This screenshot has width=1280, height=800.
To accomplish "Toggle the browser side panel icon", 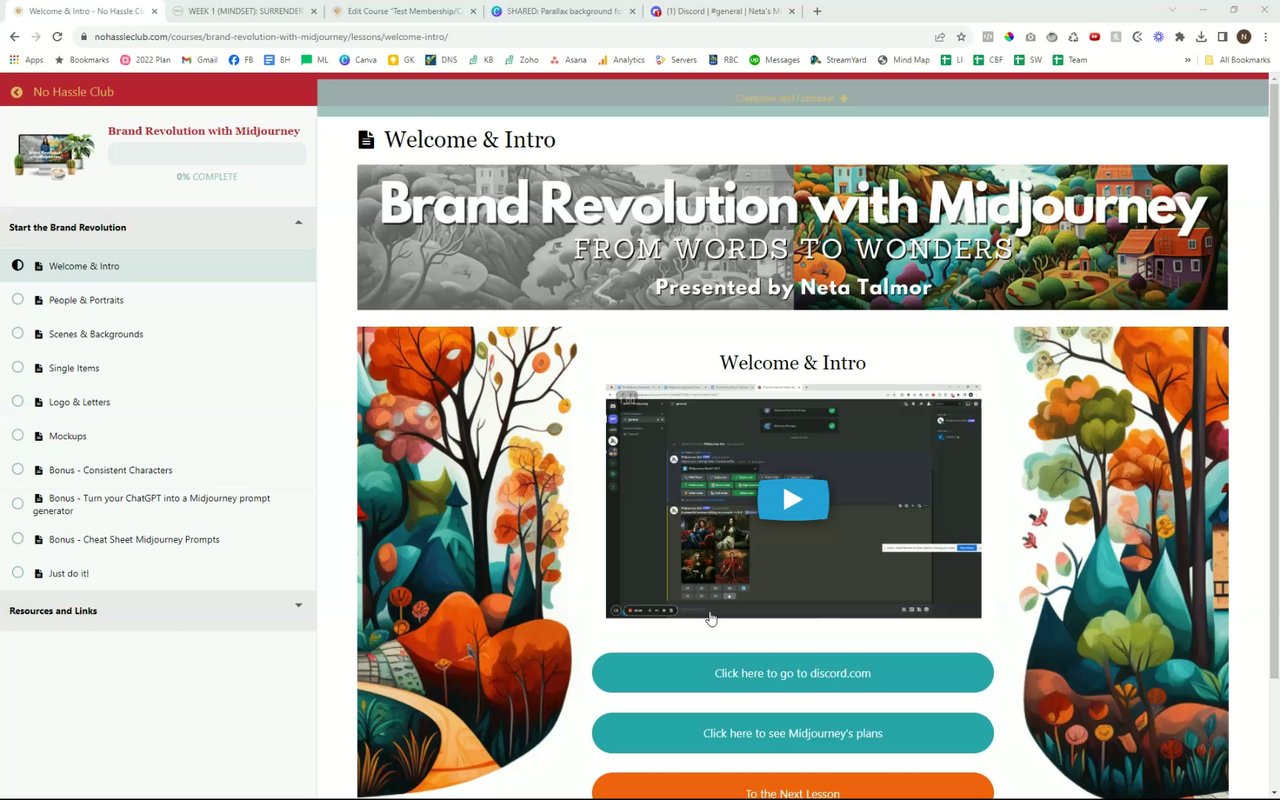I will pyautogui.click(x=1222, y=36).
